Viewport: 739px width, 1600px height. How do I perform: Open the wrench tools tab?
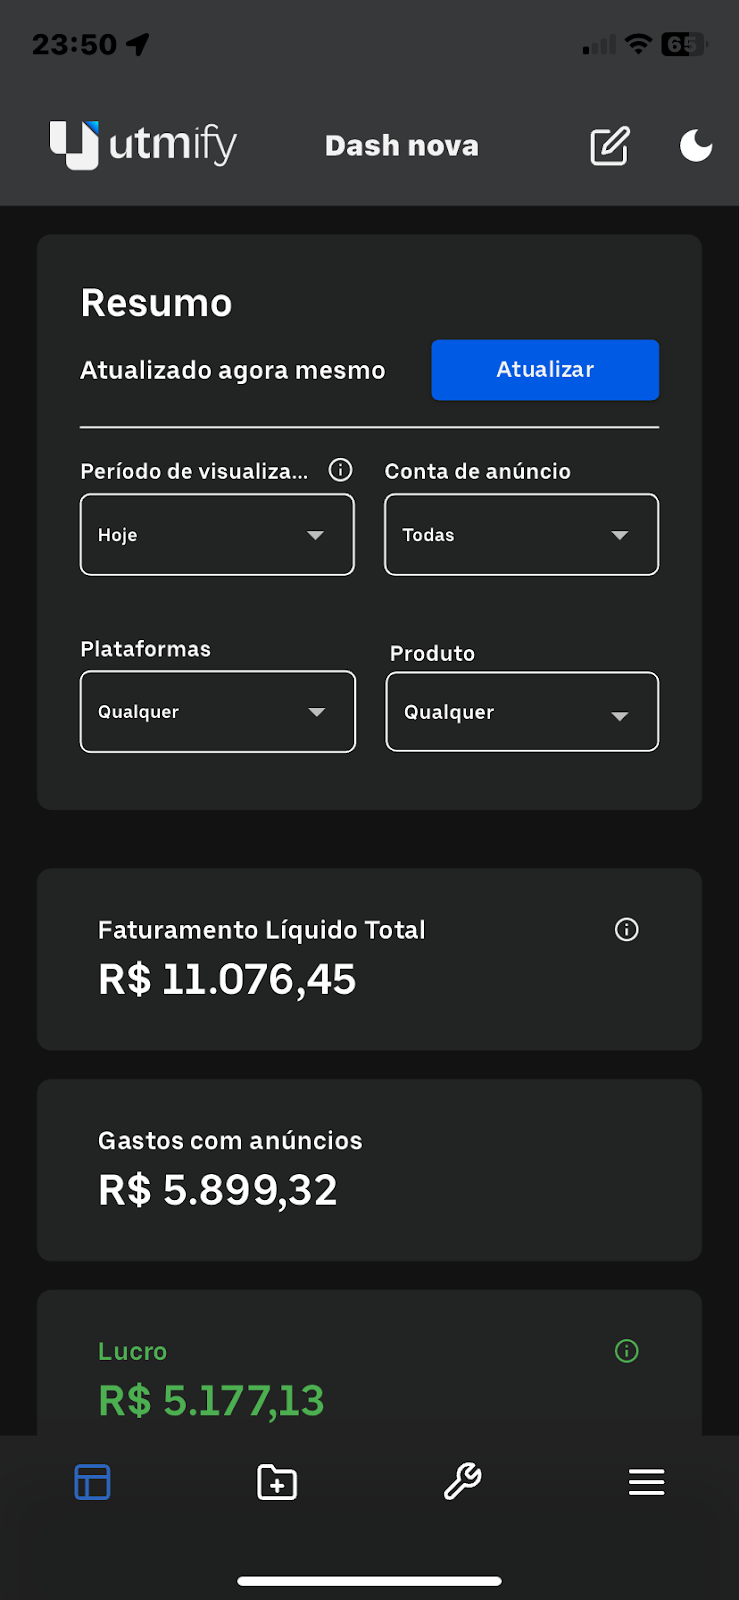[462, 1482]
